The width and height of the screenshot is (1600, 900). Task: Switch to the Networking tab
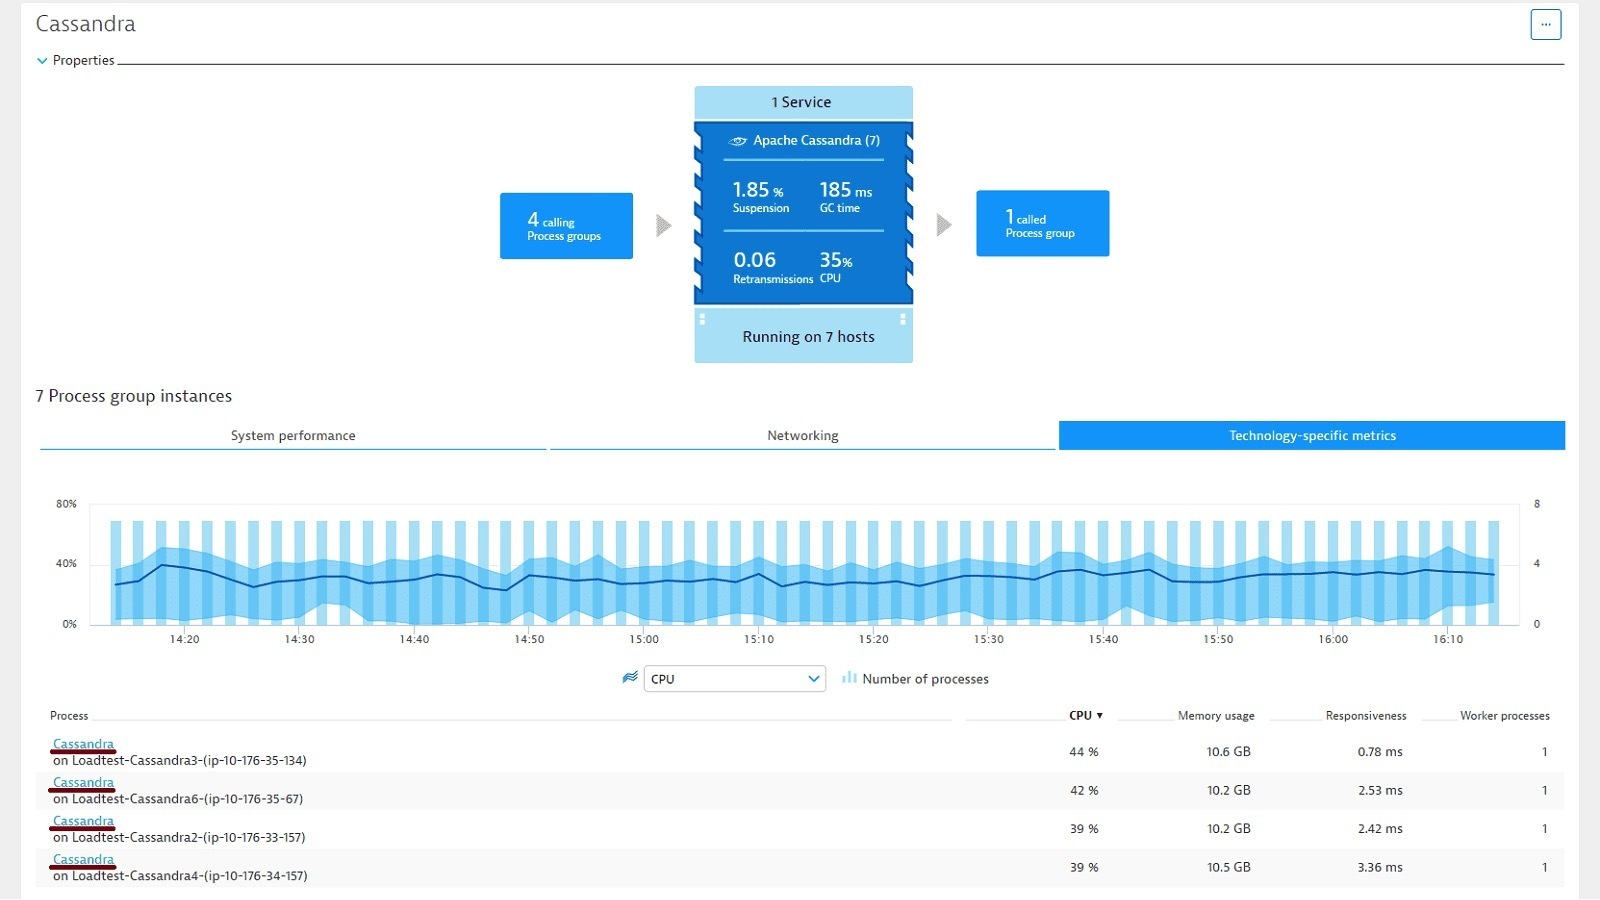click(x=803, y=436)
